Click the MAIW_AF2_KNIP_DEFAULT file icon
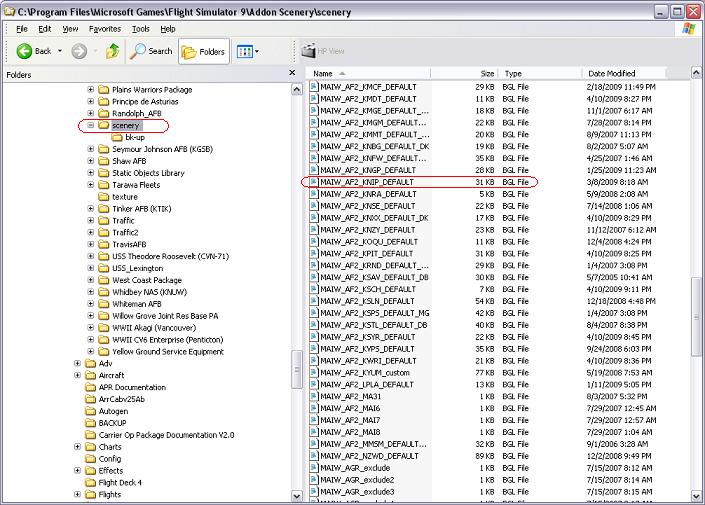The image size is (705, 505). point(314,182)
